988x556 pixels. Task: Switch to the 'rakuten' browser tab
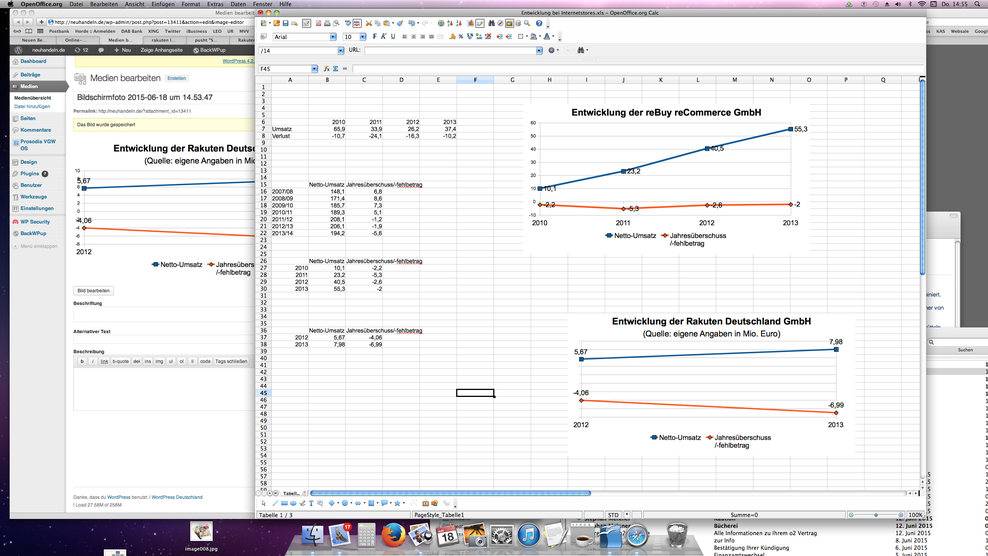(x=162, y=40)
